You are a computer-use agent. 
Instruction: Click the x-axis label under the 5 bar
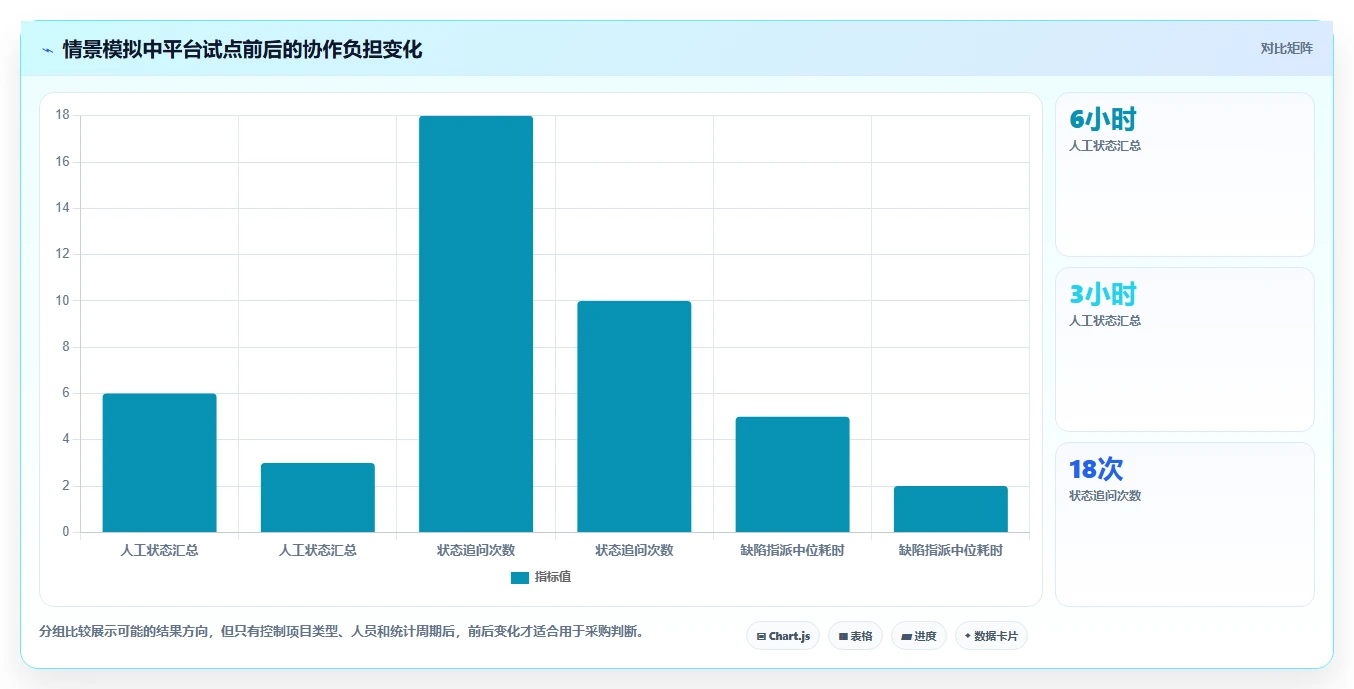[792, 550]
